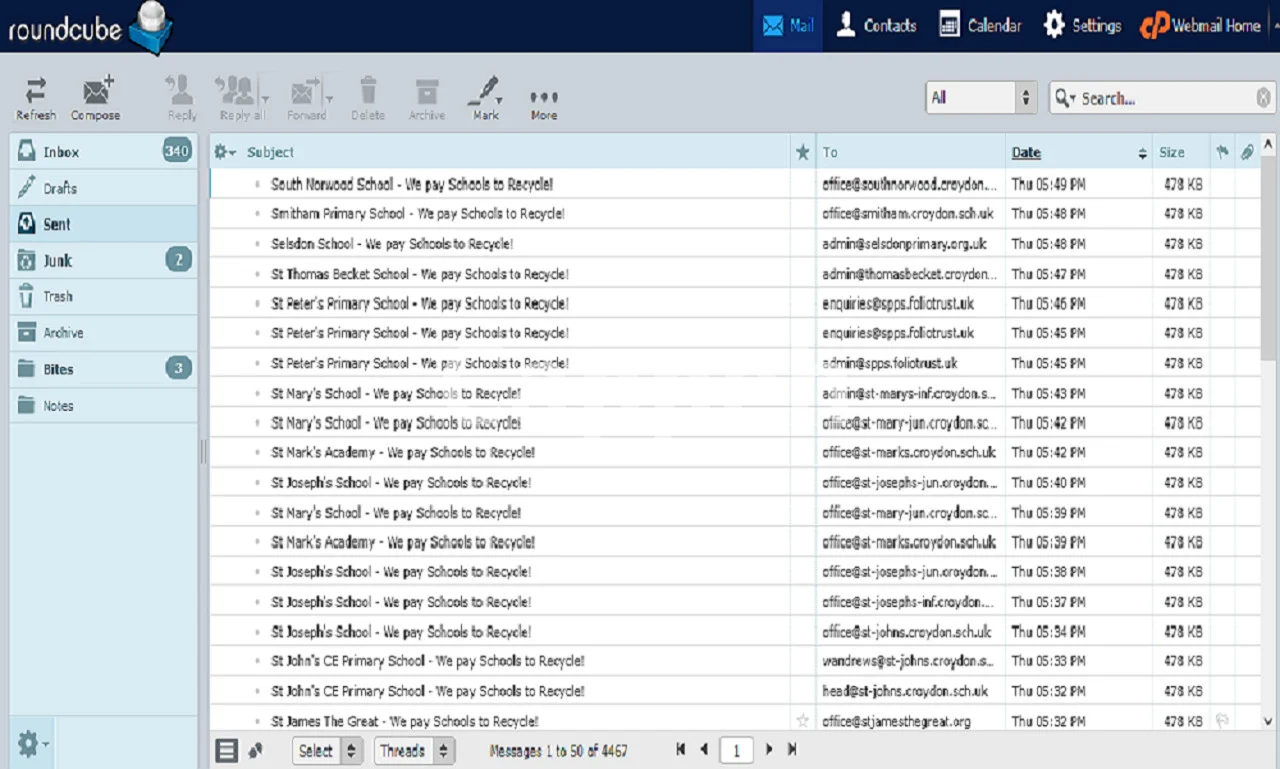The height and width of the screenshot is (769, 1280).
Task: Star the St James The Great message
Action: point(802,721)
